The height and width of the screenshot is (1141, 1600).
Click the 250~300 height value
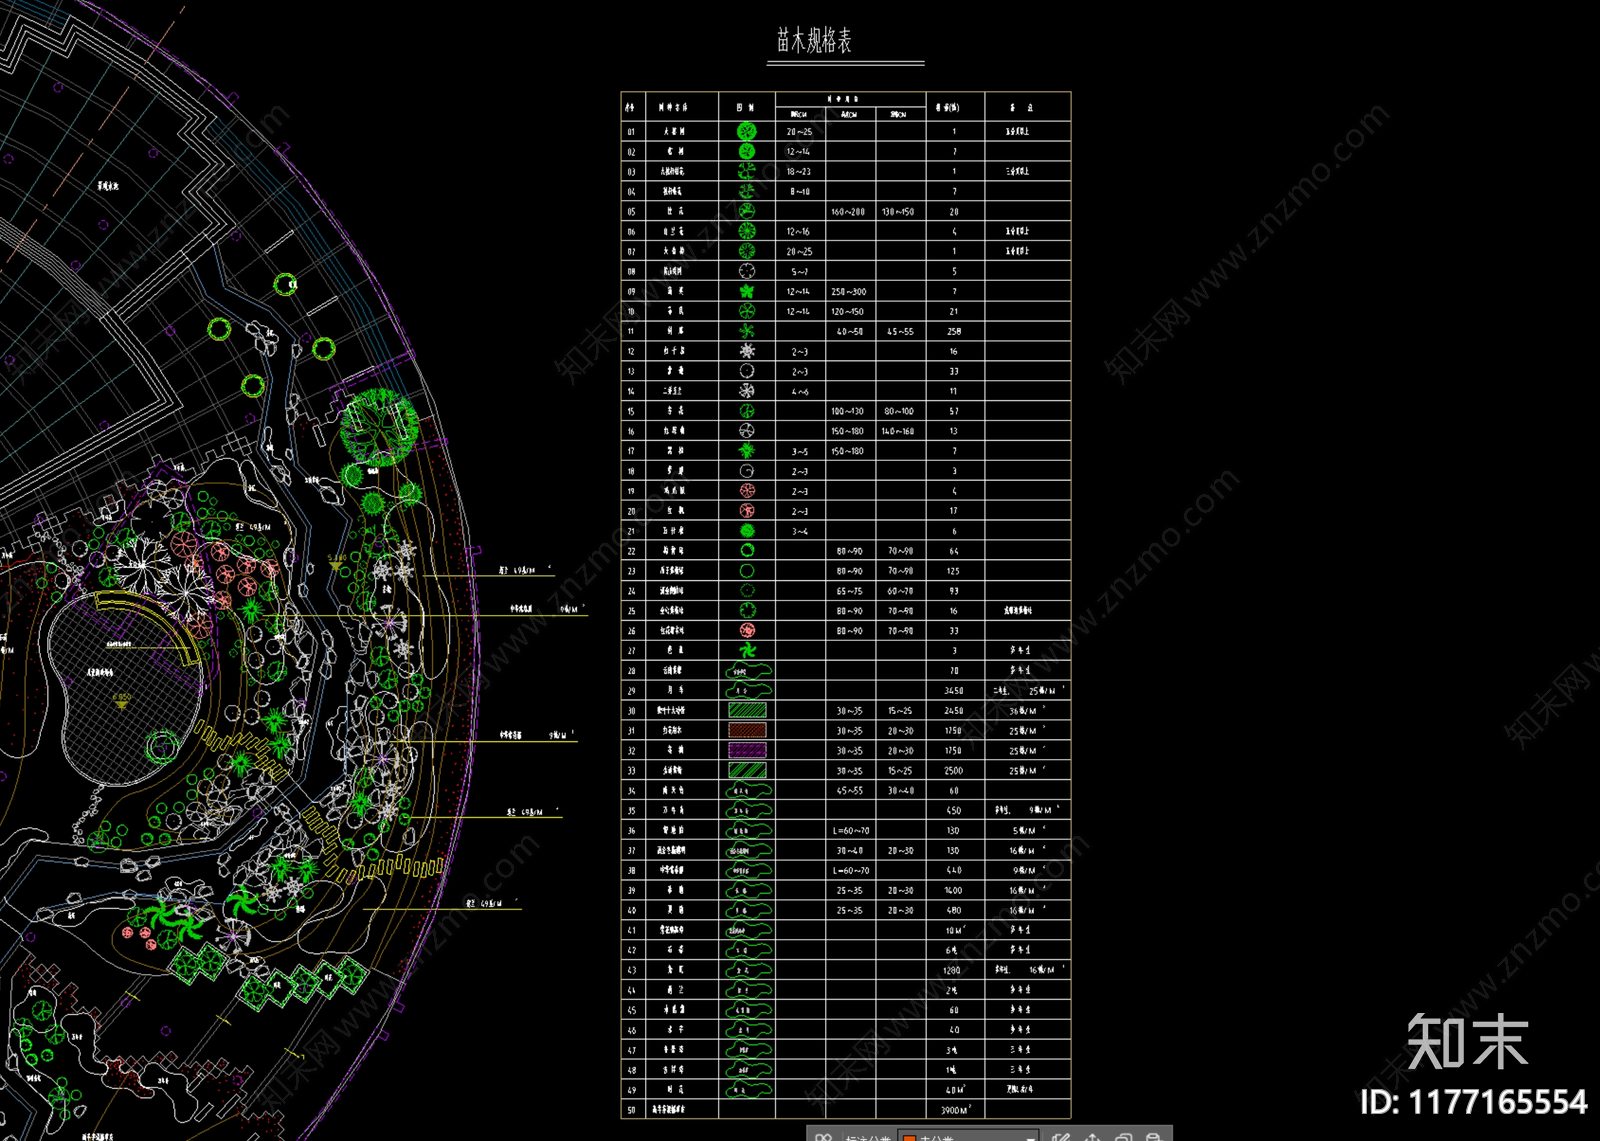(848, 292)
